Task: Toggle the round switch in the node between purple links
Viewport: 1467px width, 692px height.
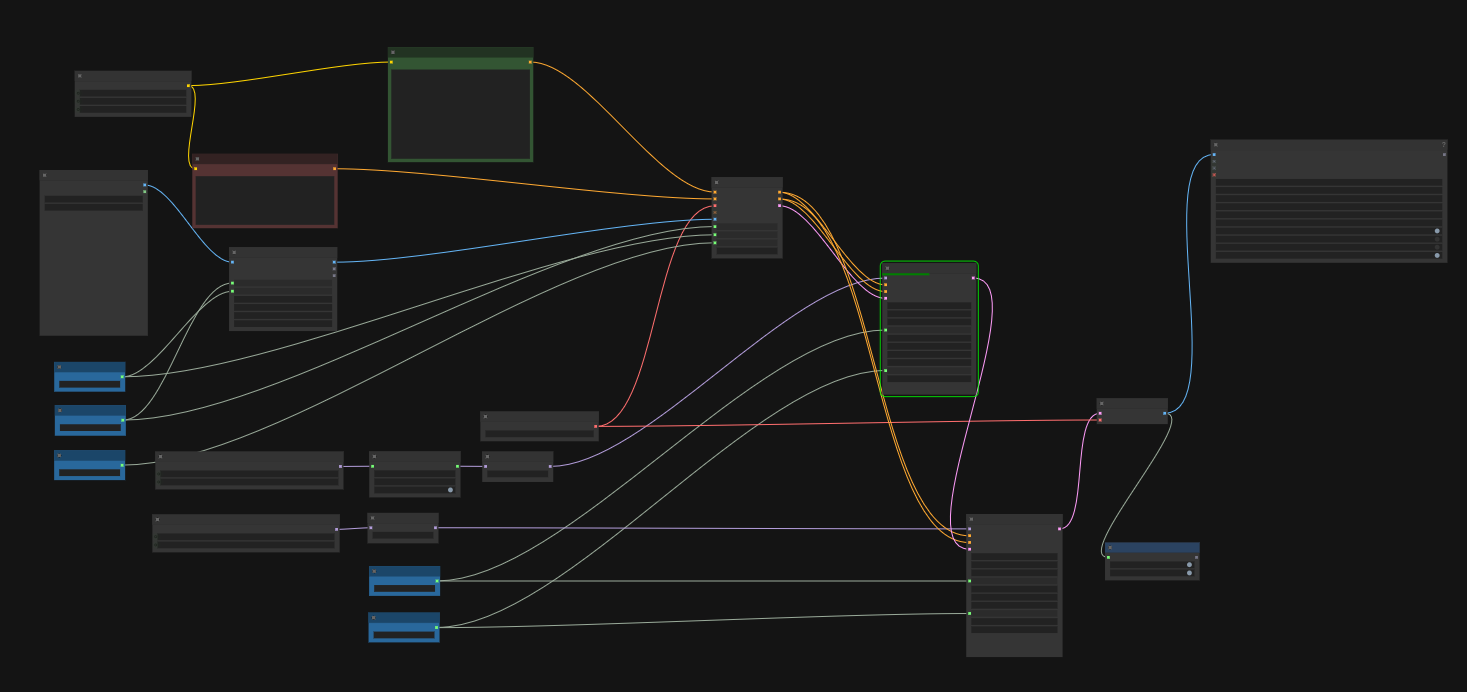Action: [x=450, y=490]
